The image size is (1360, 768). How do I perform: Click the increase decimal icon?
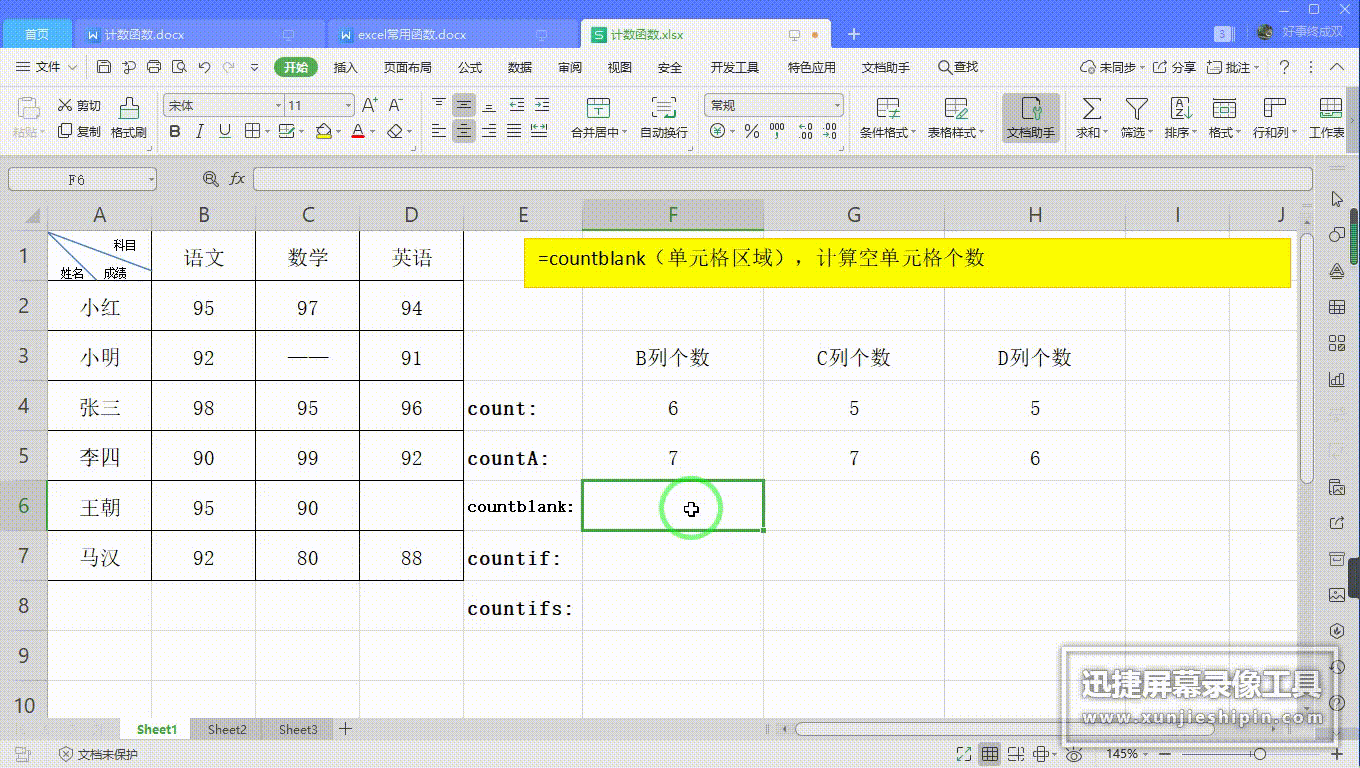point(806,131)
